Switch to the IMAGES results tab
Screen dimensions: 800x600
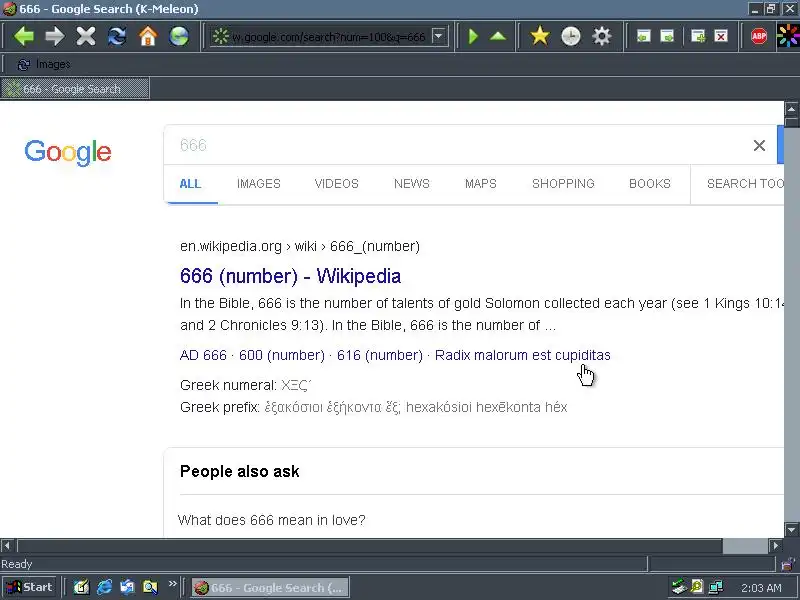click(x=259, y=184)
